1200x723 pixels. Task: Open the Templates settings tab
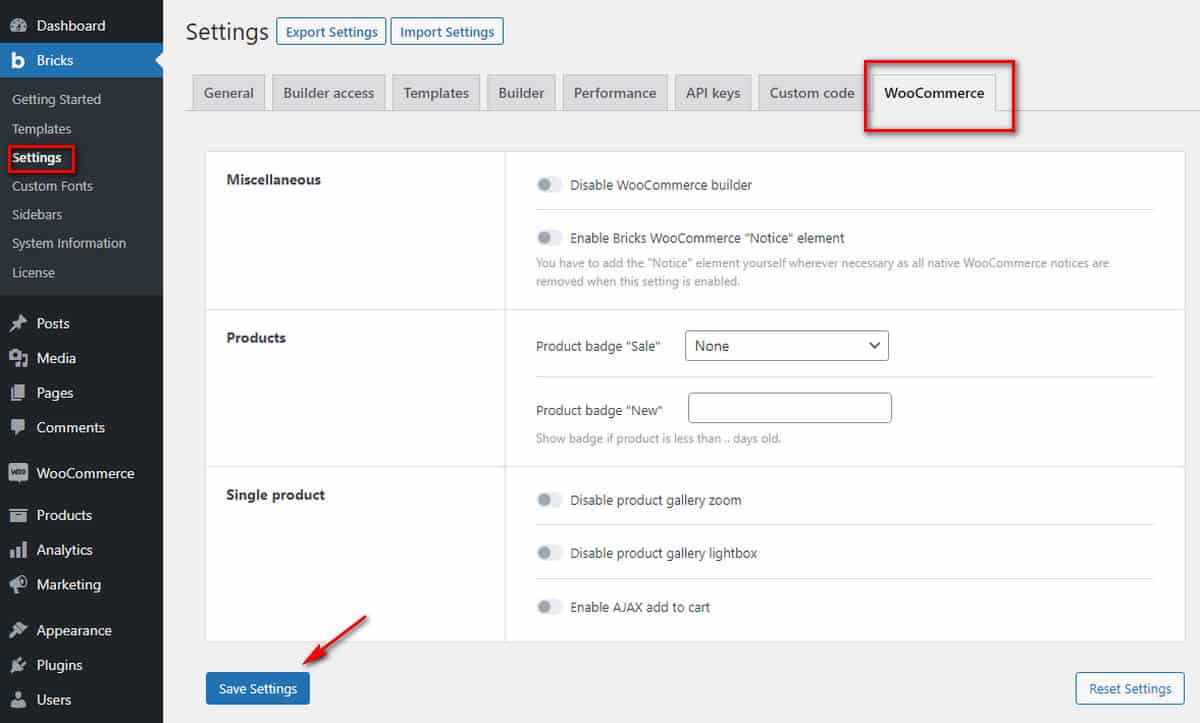click(436, 93)
